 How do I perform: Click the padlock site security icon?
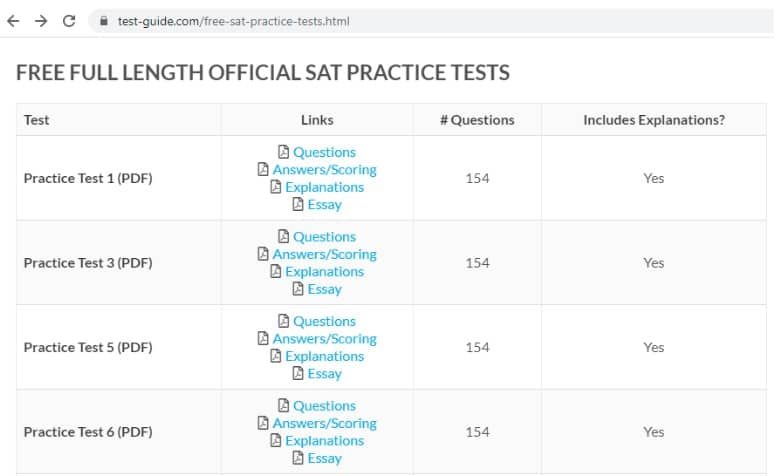click(103, 21)
